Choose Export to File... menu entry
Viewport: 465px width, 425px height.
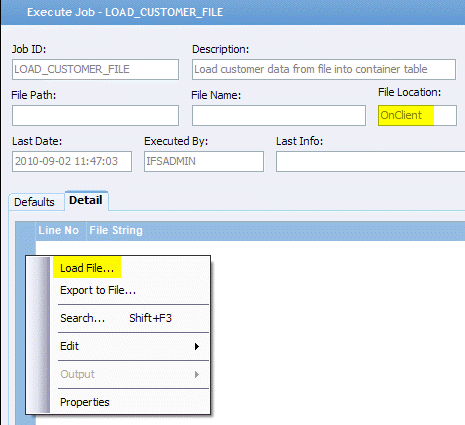click(x=98, y=290)
